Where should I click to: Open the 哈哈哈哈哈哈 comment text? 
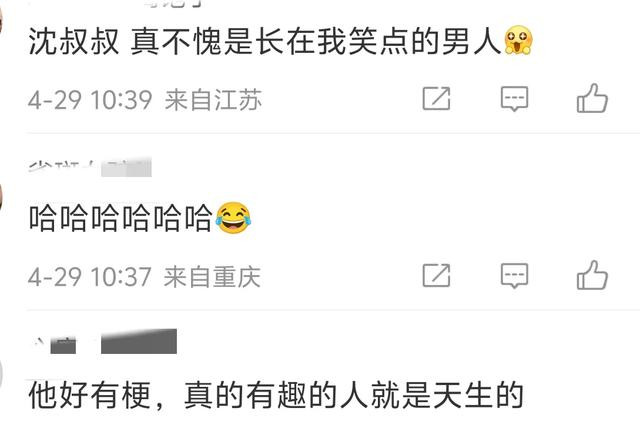click(x=121, y=218)
